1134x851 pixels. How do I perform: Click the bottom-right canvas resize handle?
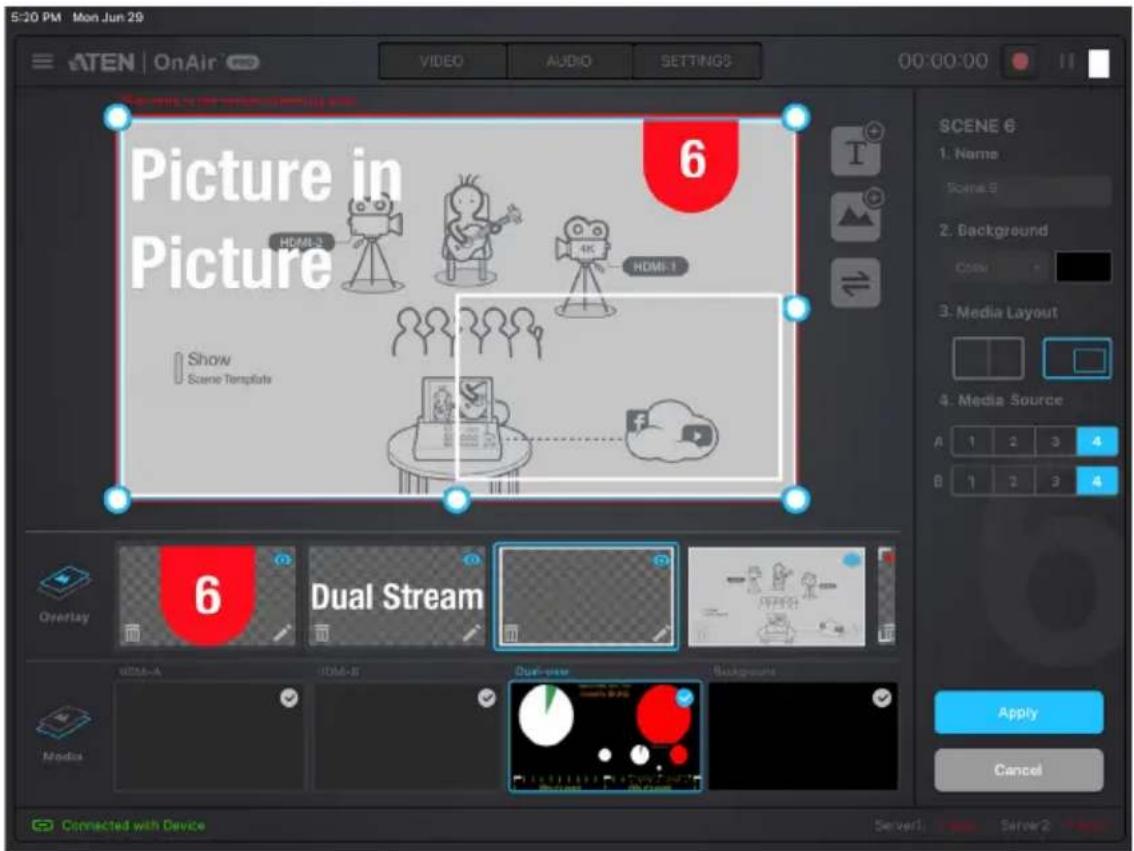click(796, 499)
